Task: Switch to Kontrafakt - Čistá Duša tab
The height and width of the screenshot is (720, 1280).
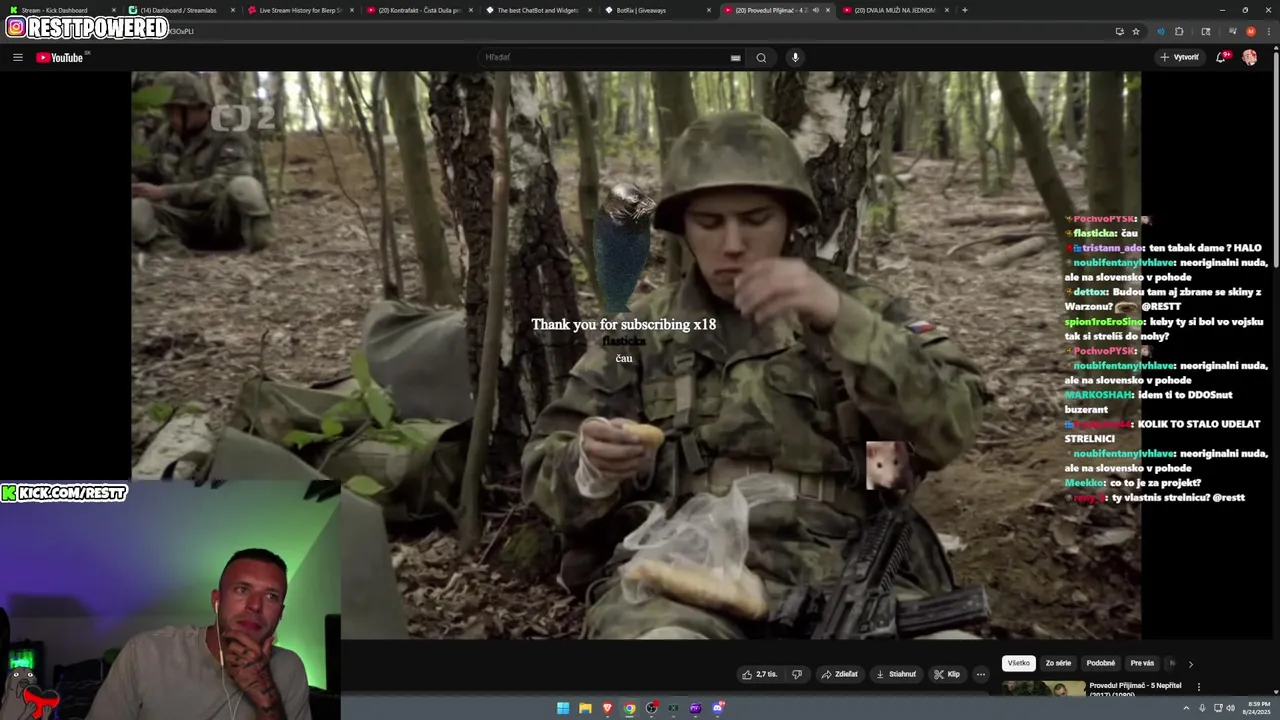Action: coord(417,10)
